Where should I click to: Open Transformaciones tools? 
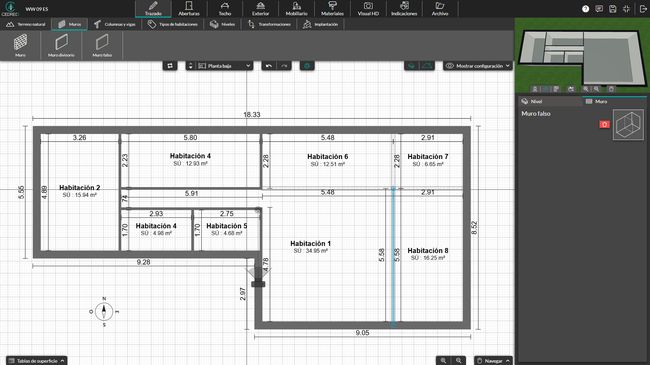(x=269, y=24)
